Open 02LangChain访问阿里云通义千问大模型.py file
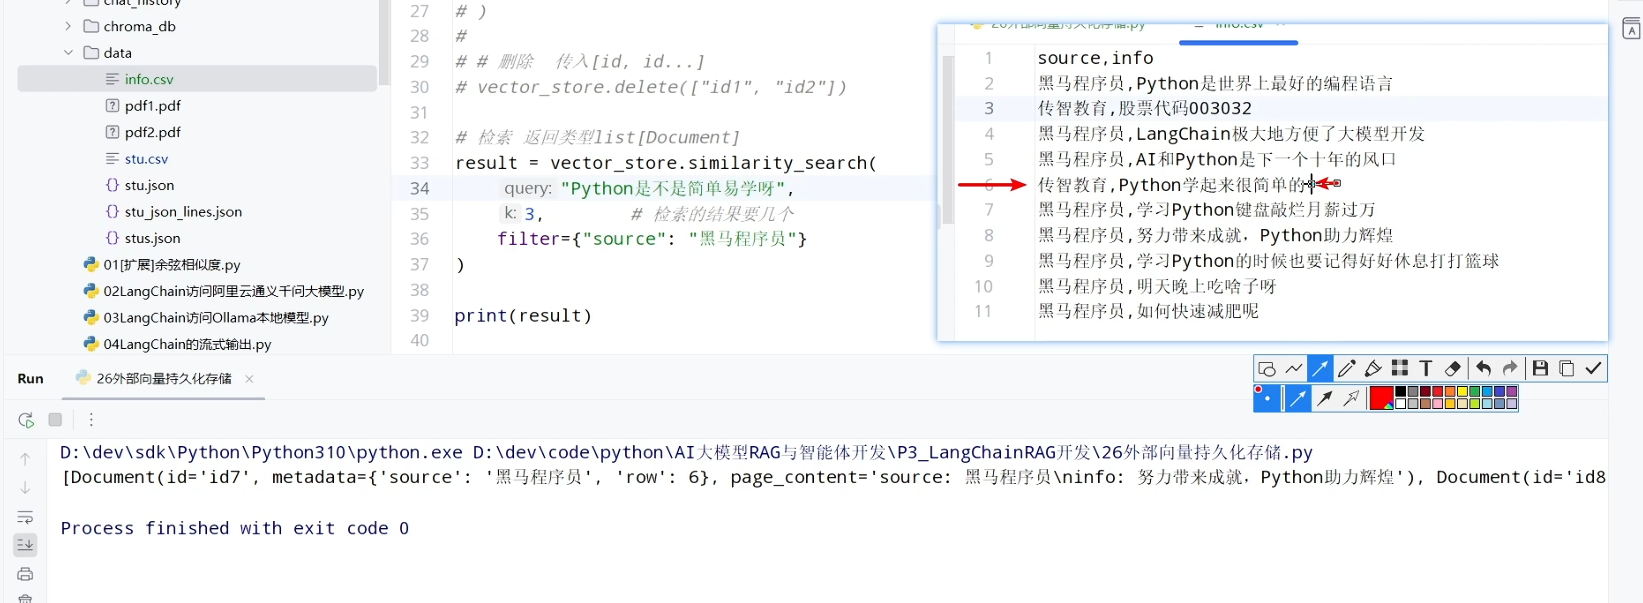Image resolution: width=1643 pixels, height=603 pixels. pos(234,291)
